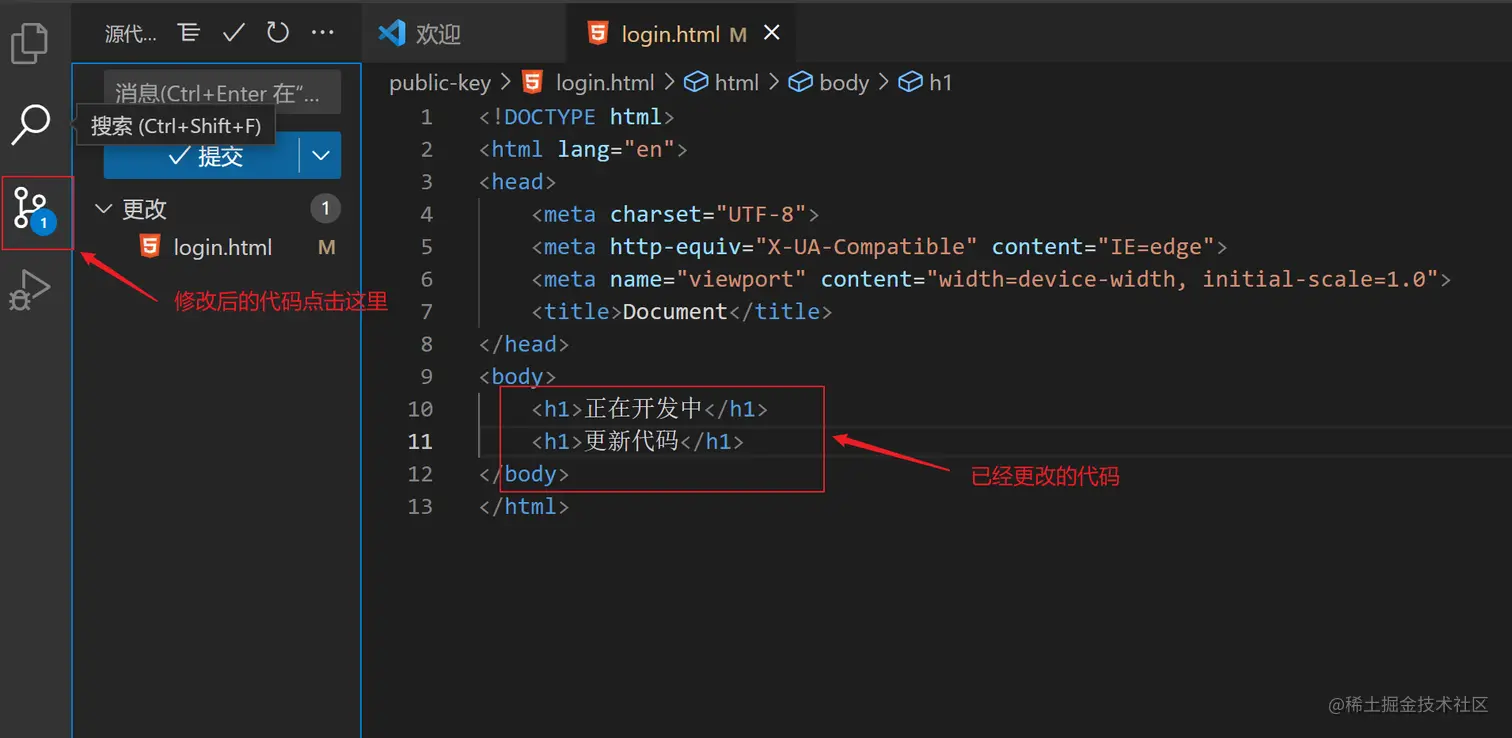Click the M modified badge next to login.html

tap(326, 247)
